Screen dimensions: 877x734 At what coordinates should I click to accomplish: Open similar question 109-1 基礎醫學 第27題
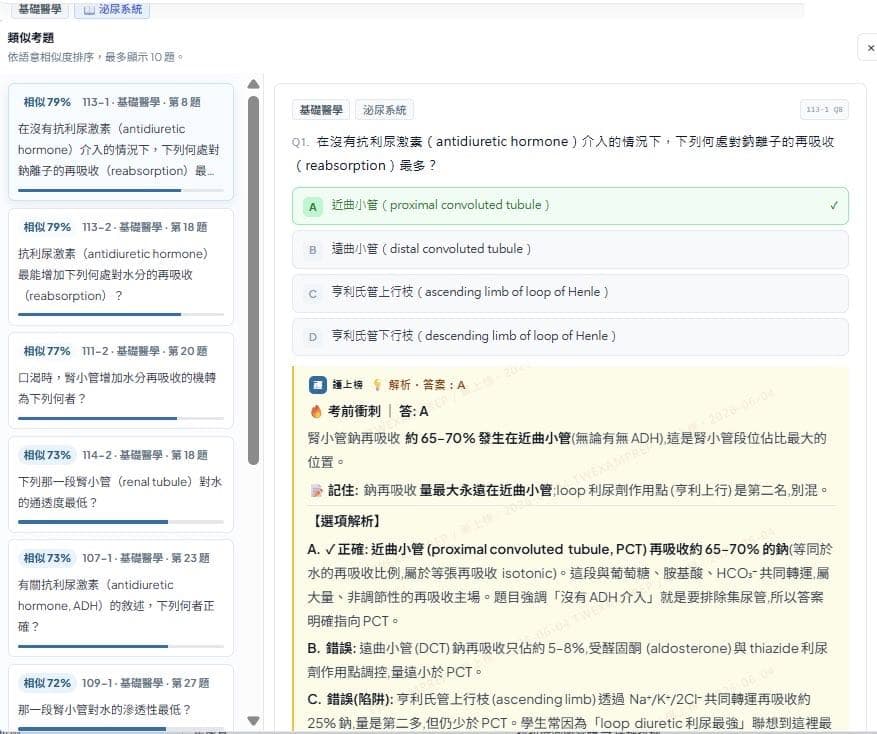click(121, 698)
